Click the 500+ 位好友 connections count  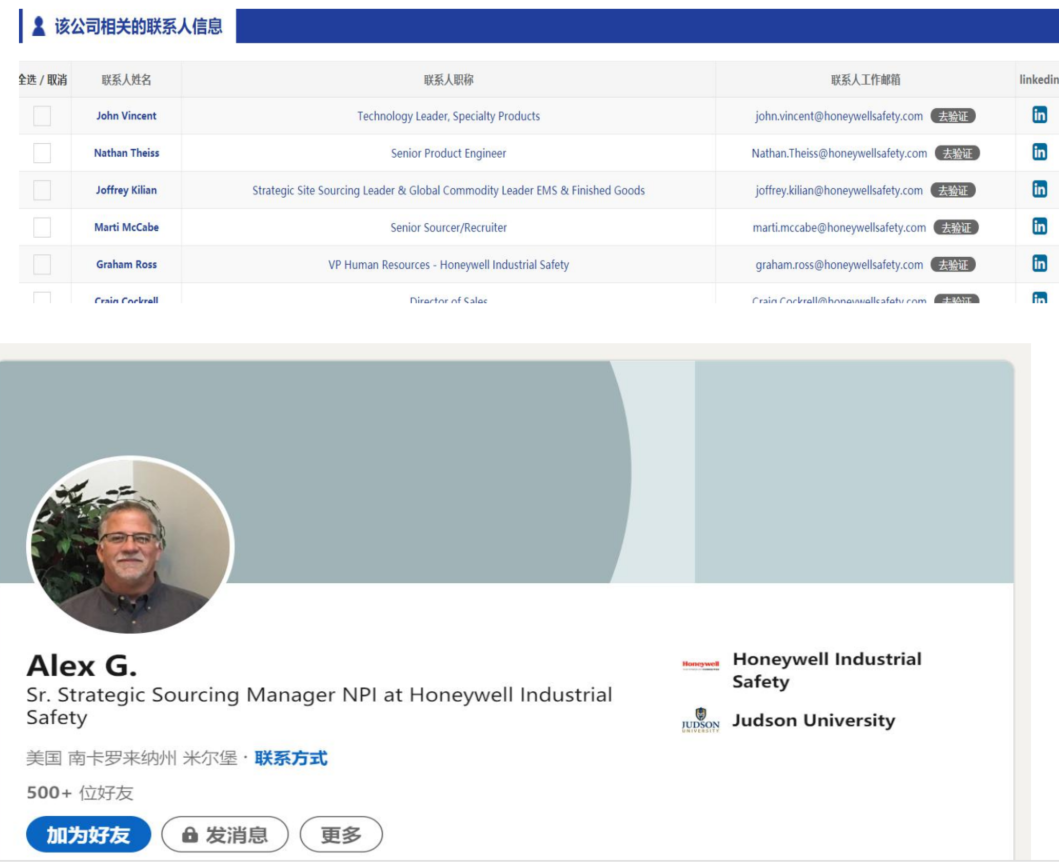tap(80, 792)
